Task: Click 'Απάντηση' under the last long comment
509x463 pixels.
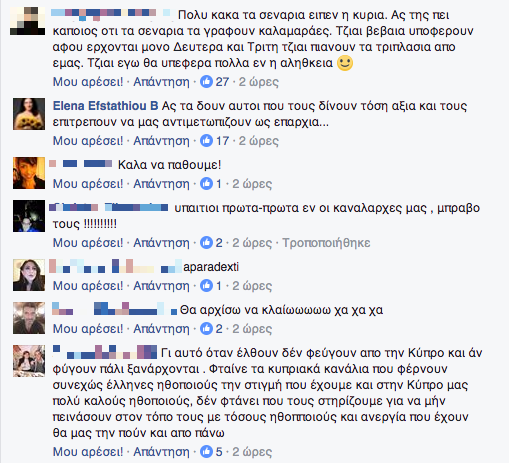Action: tap(161, 452)
